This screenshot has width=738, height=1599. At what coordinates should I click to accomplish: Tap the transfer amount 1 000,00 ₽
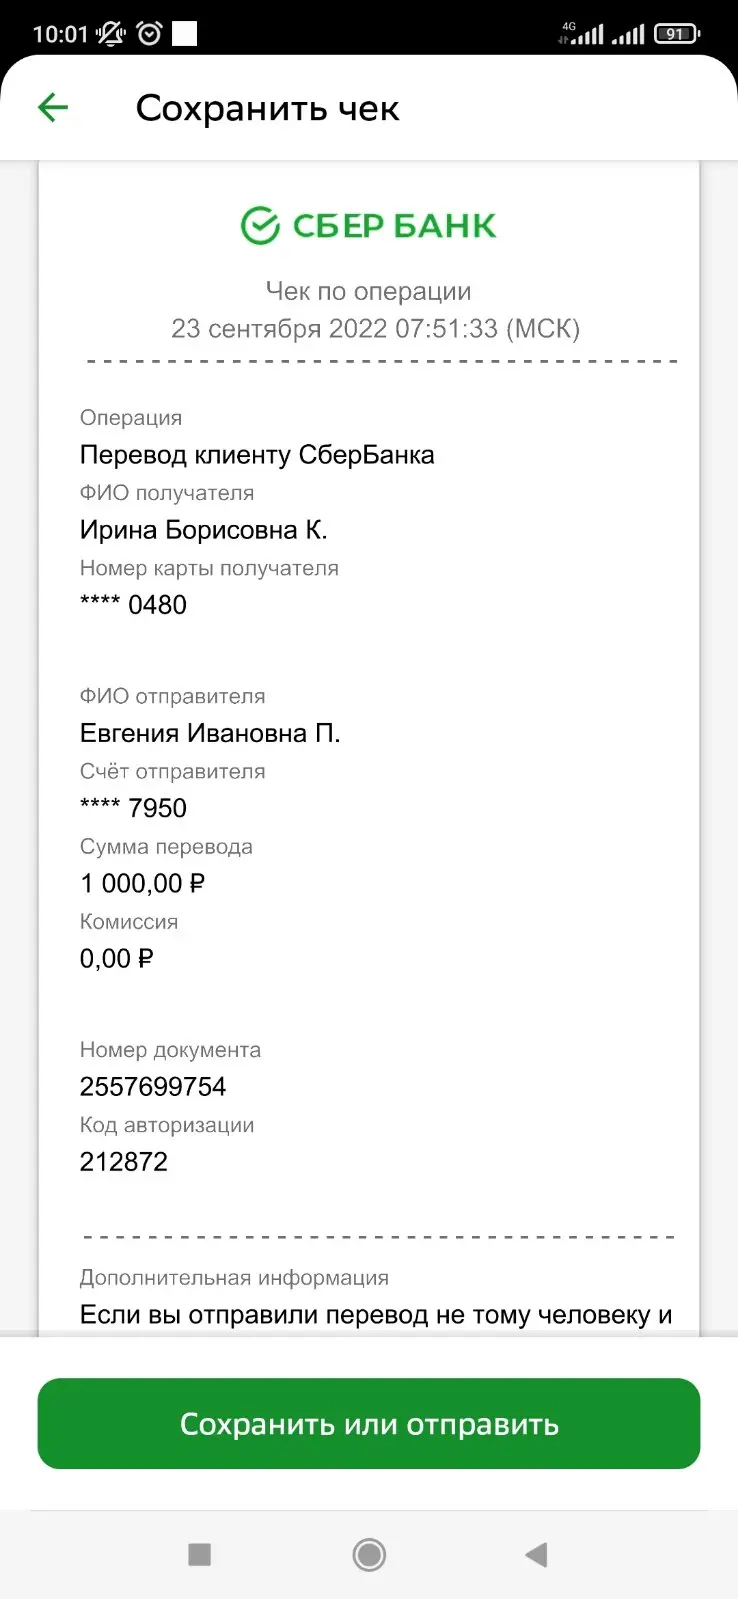point(143,883)
